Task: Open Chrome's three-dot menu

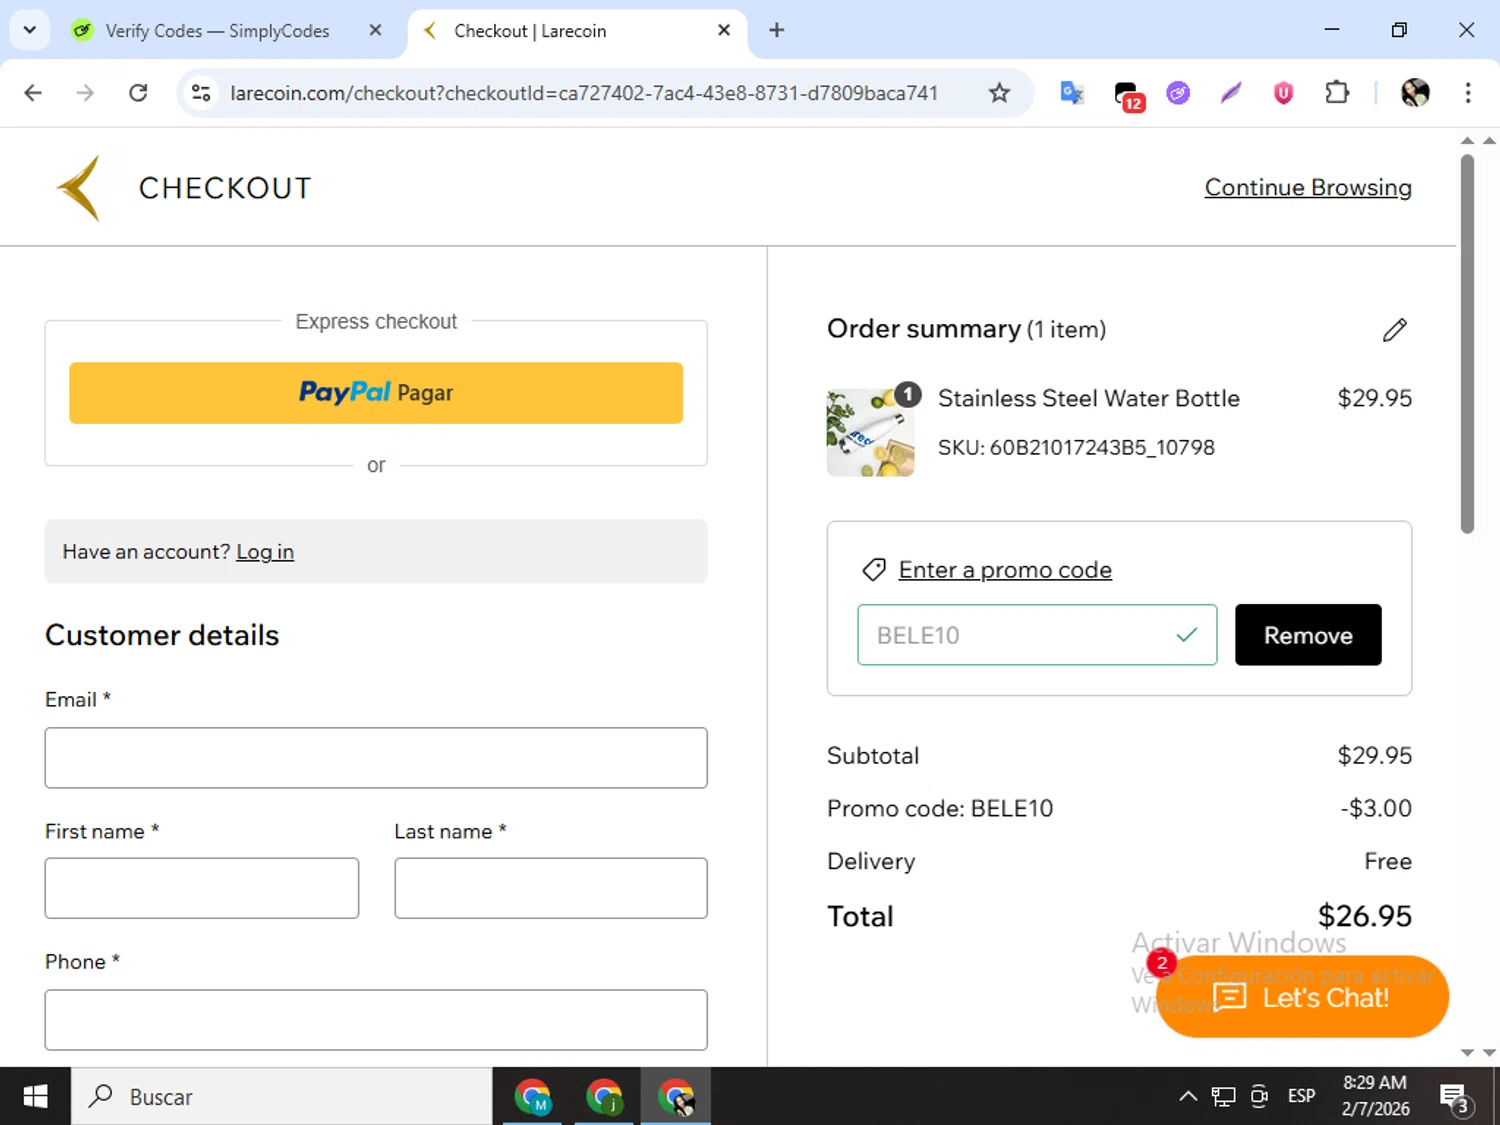Action: click(1468, 93)
